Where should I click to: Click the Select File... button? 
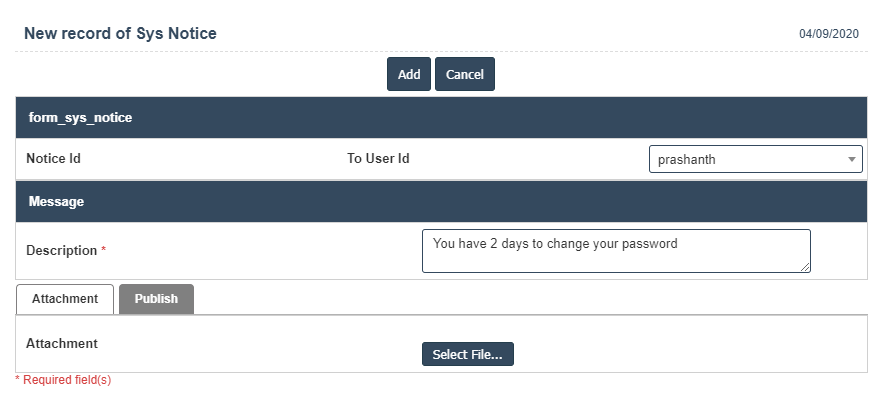click(x=467, y=354)
